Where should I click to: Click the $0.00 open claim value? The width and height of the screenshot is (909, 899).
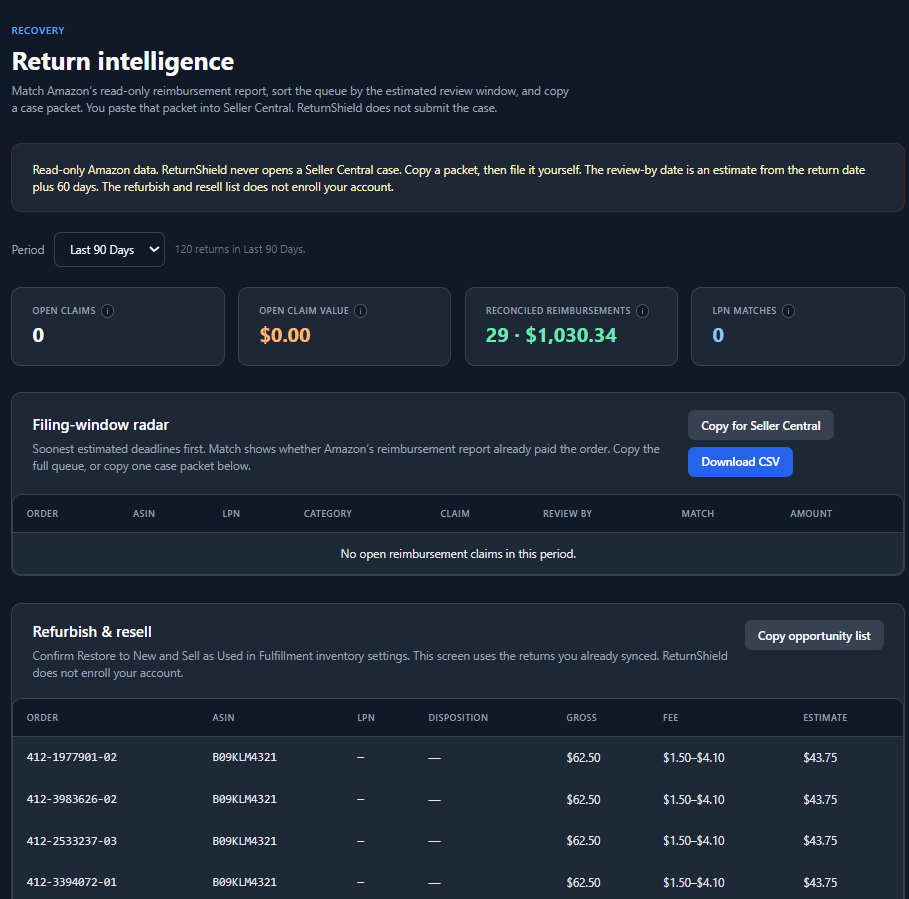pos(285,335)
